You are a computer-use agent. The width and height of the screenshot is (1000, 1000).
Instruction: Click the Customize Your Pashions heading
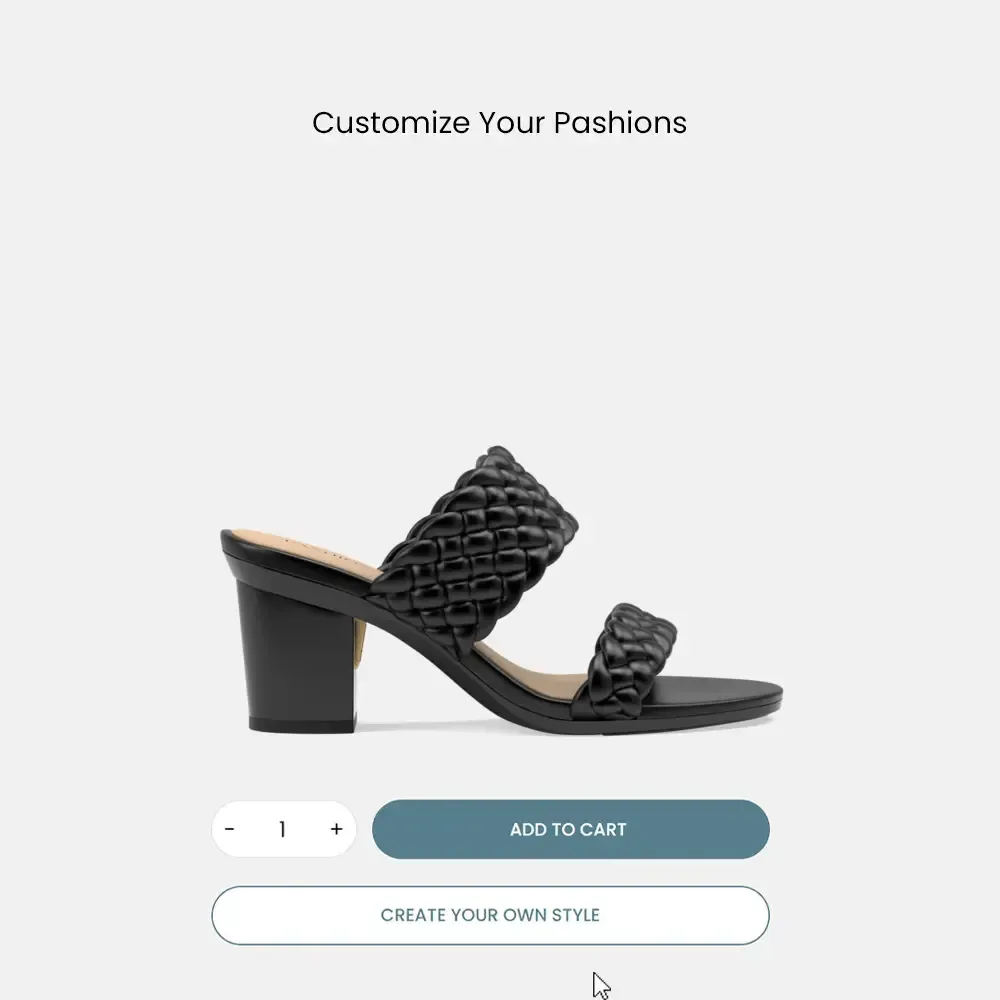[499, 123]
